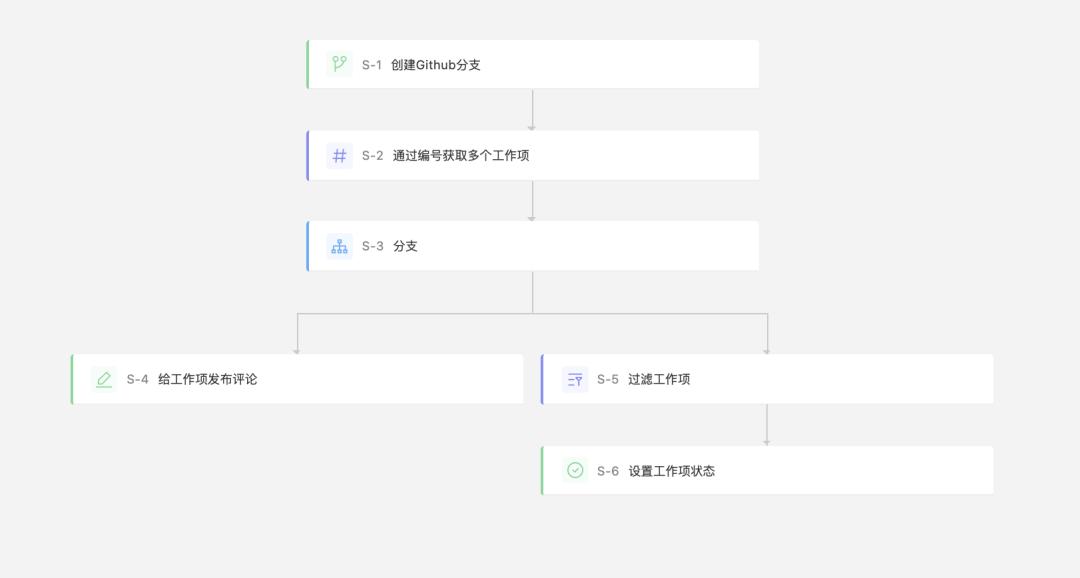The width and height of the screenshot is (1080, 578).
Task: Select the 分支 node title text
Action: 405,246
